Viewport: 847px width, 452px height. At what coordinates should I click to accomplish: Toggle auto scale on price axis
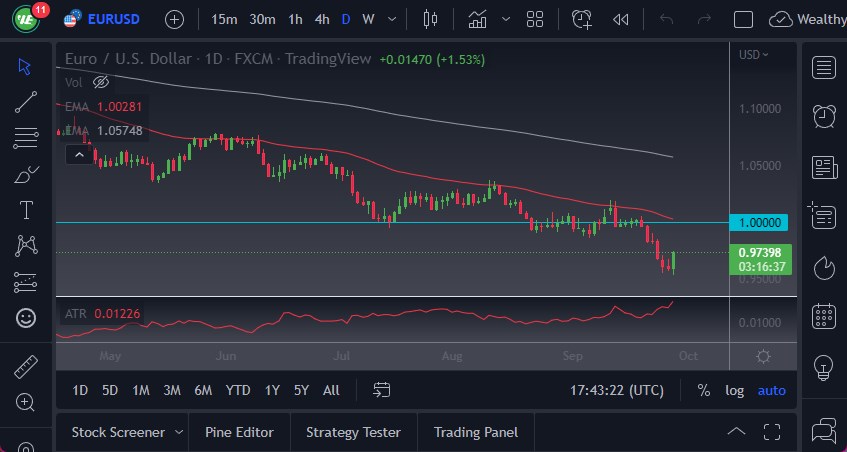[771, 390]
